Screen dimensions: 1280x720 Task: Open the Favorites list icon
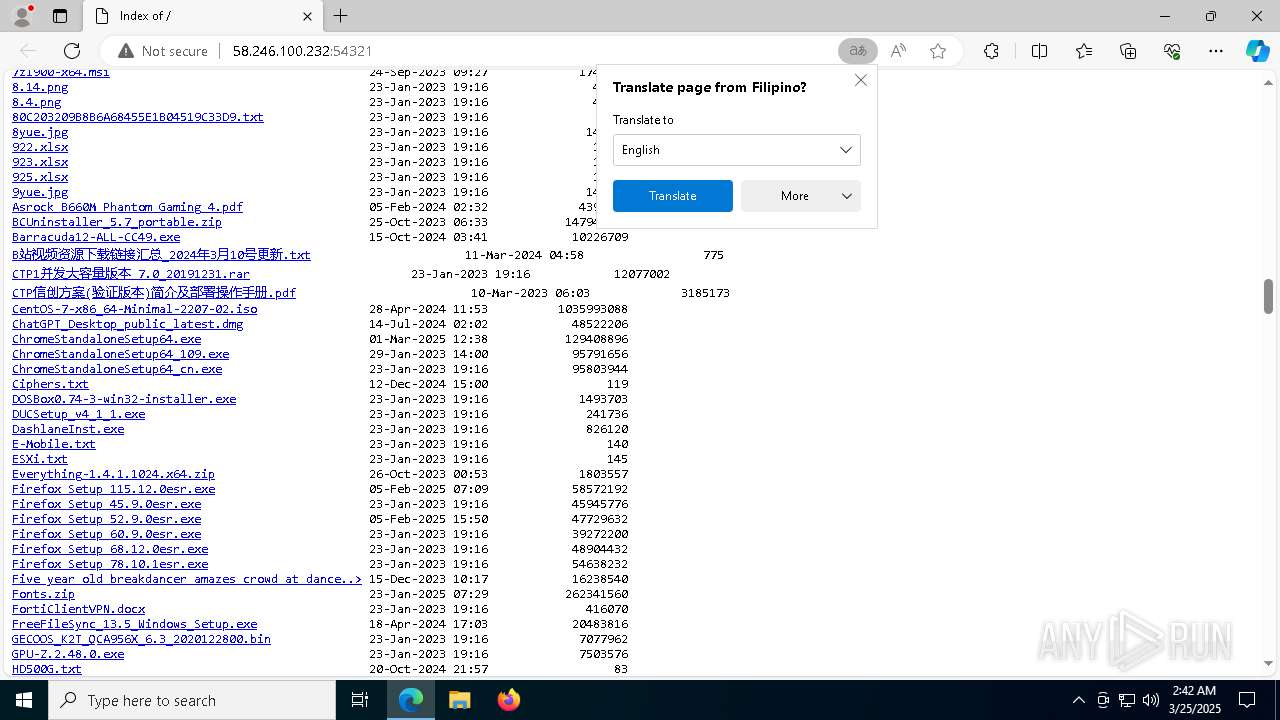[x=1084, y=51]
